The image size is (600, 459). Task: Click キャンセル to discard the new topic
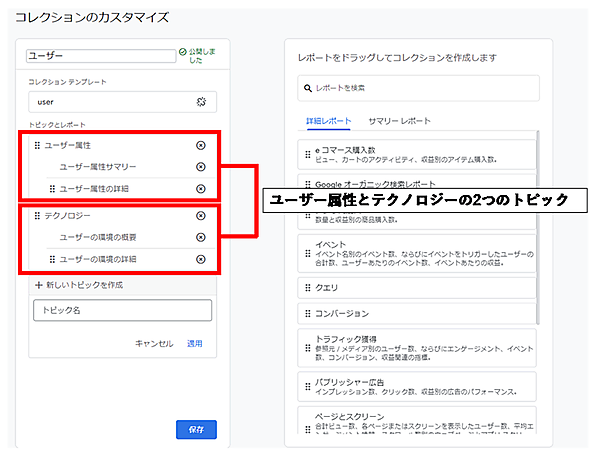click(x=154, y=343)
